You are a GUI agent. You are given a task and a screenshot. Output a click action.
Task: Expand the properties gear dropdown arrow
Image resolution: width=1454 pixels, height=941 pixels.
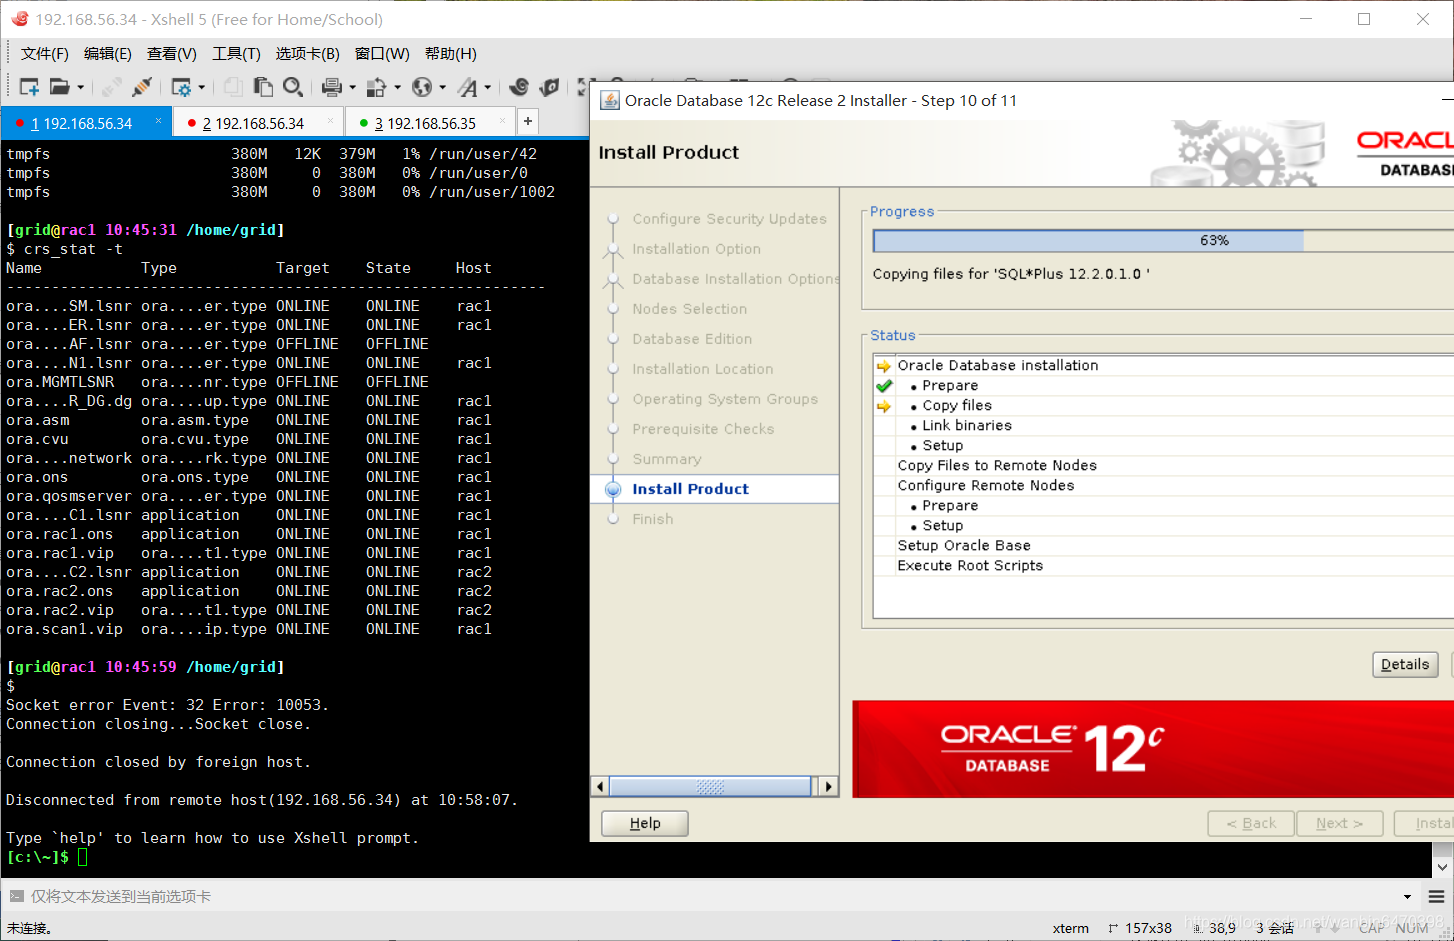pyautogui.click(x=202, y=88)
